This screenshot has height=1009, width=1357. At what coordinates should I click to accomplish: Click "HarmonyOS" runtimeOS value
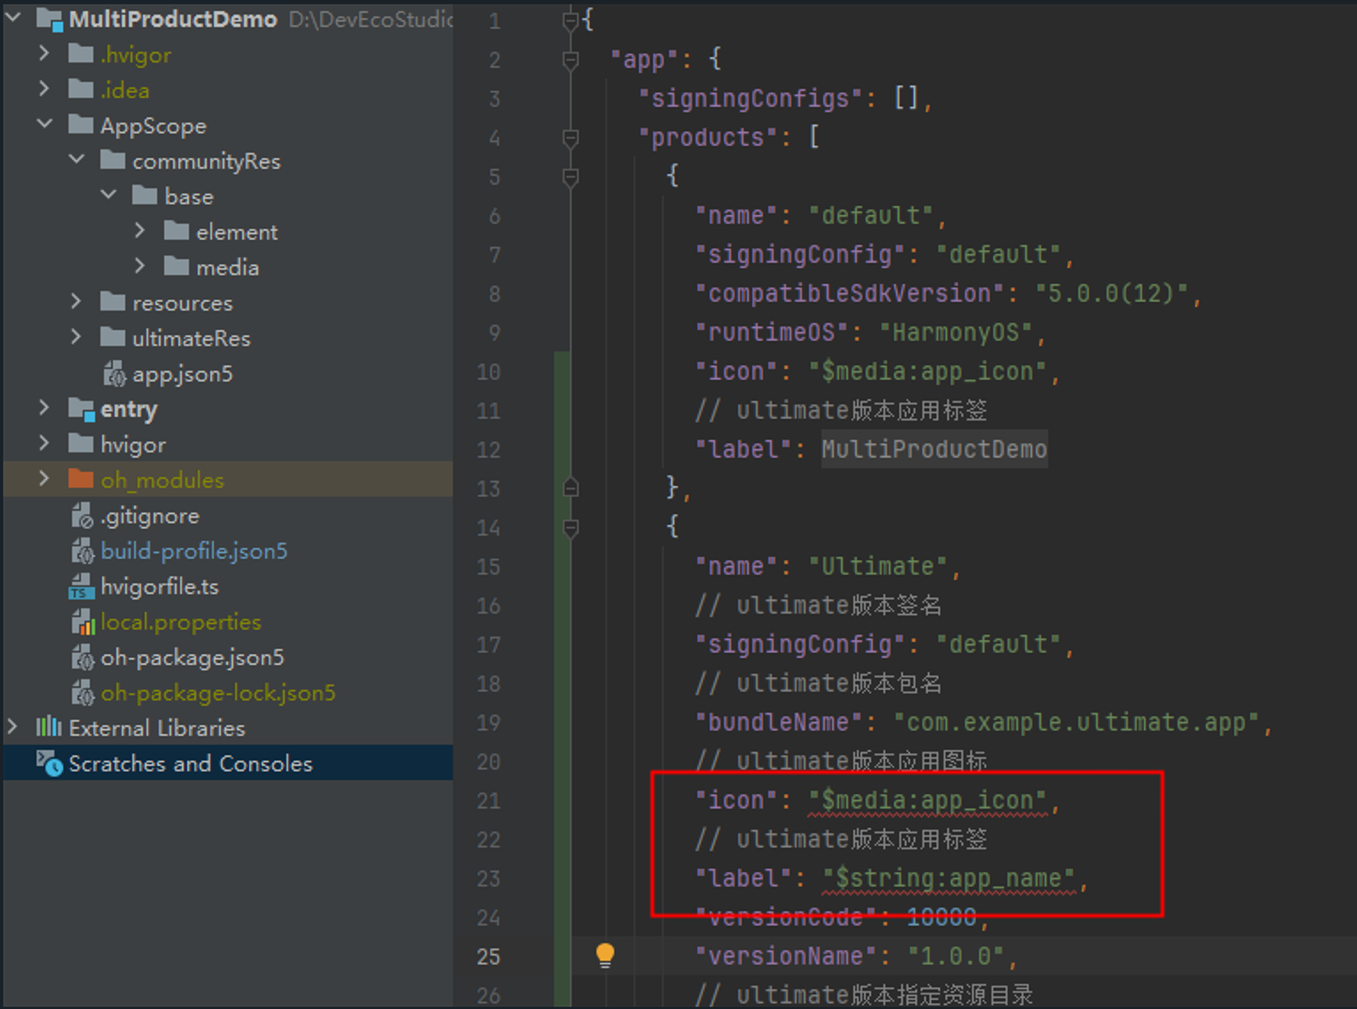tap(956, 332)
